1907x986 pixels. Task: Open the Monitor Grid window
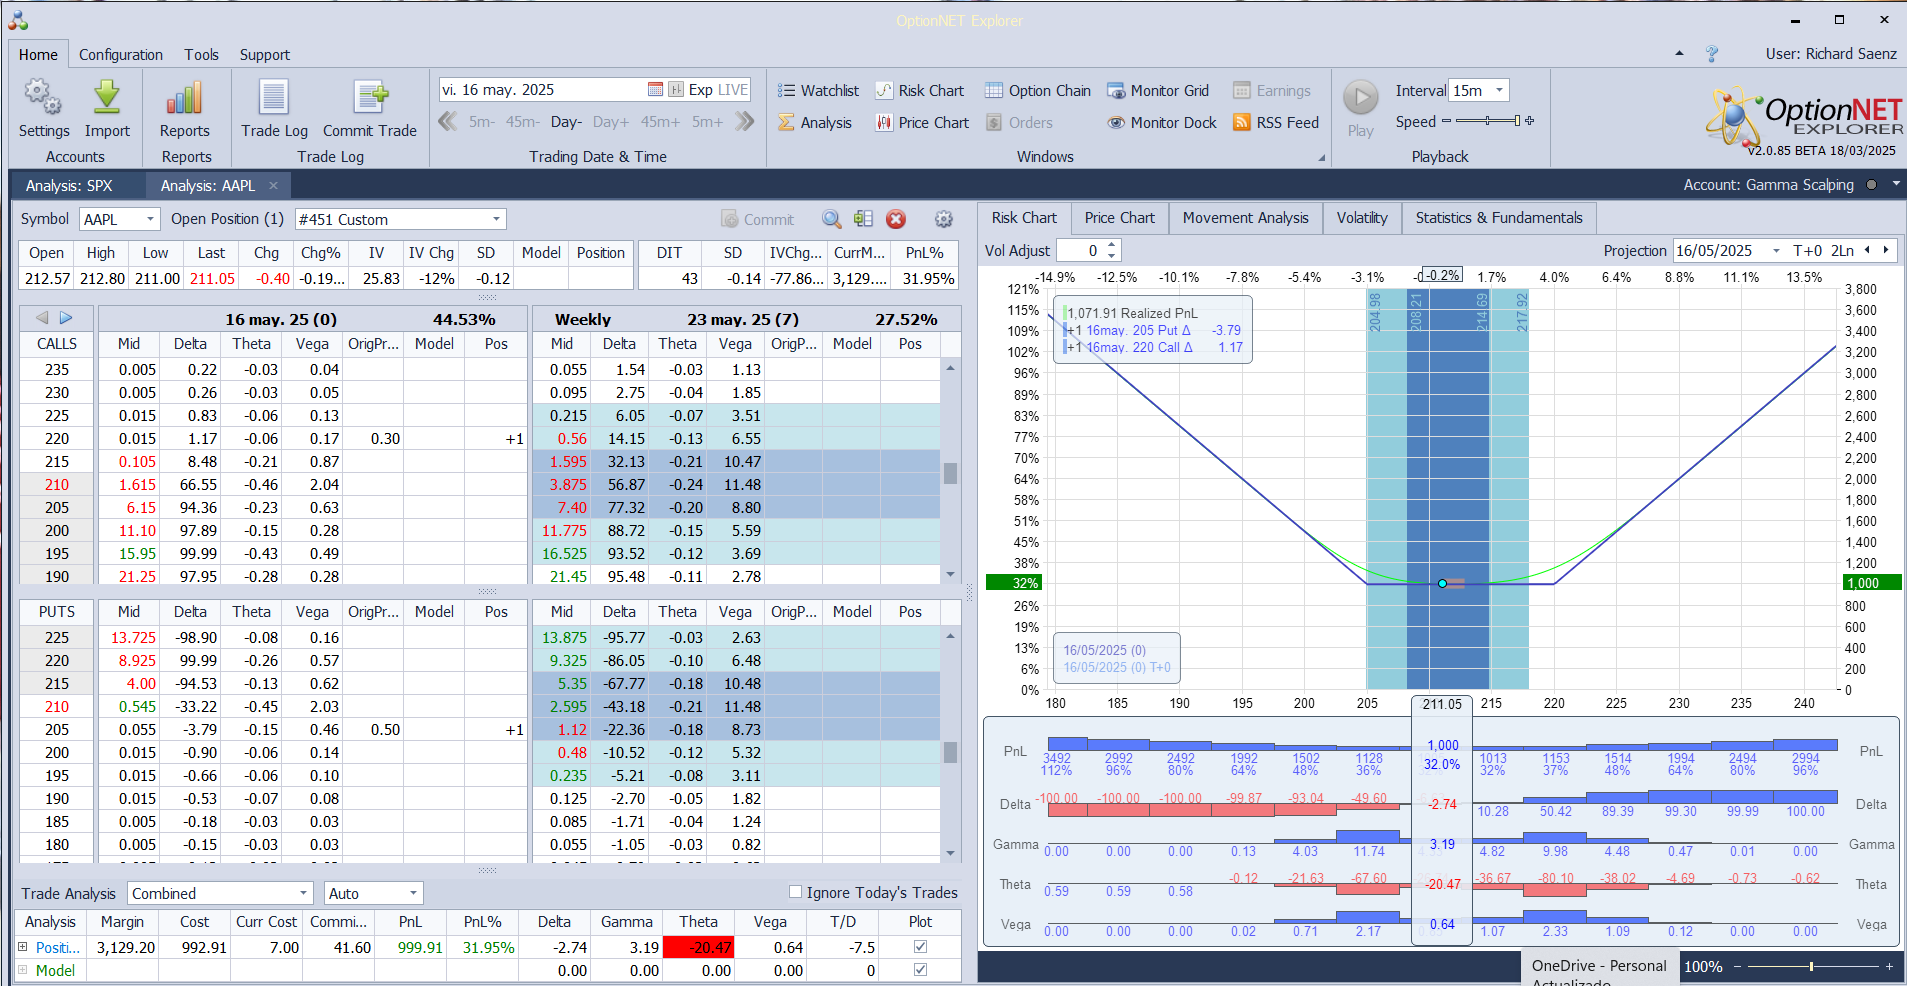1158,90
